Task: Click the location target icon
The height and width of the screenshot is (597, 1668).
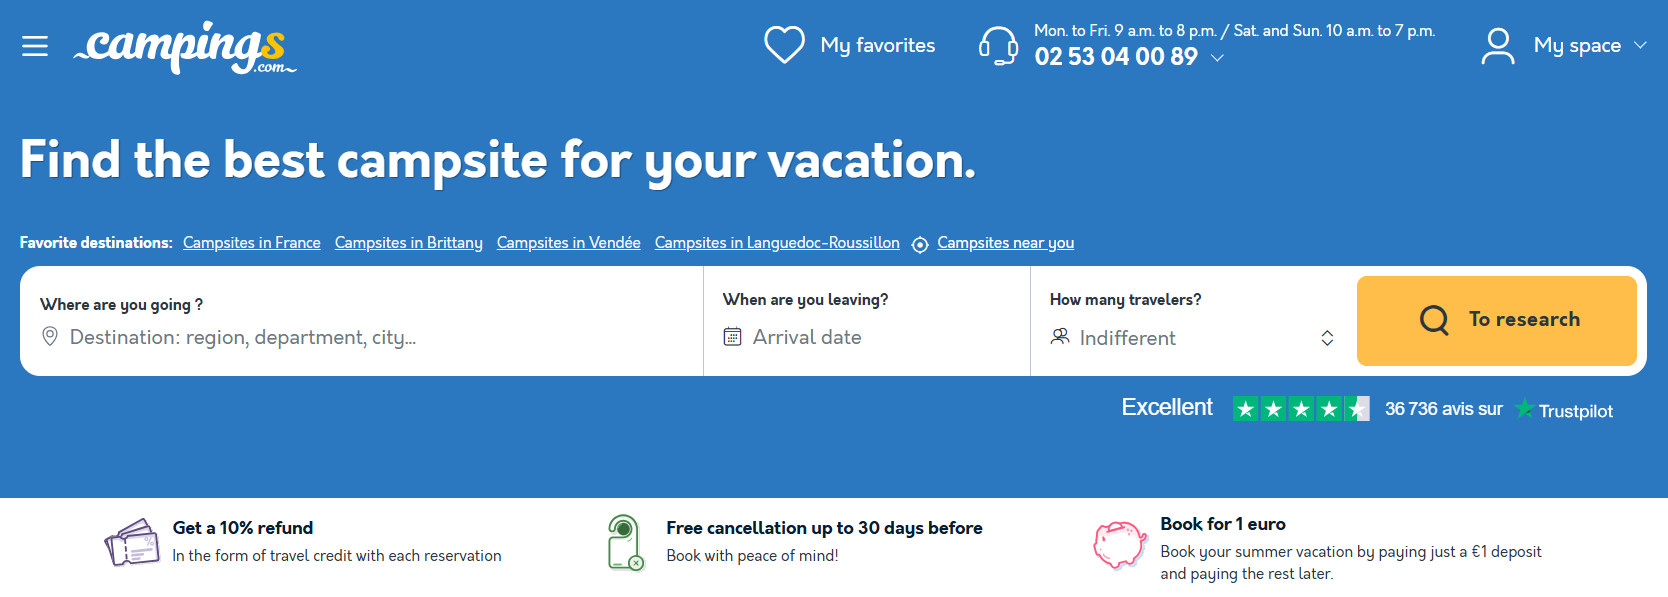Action: 920,244
